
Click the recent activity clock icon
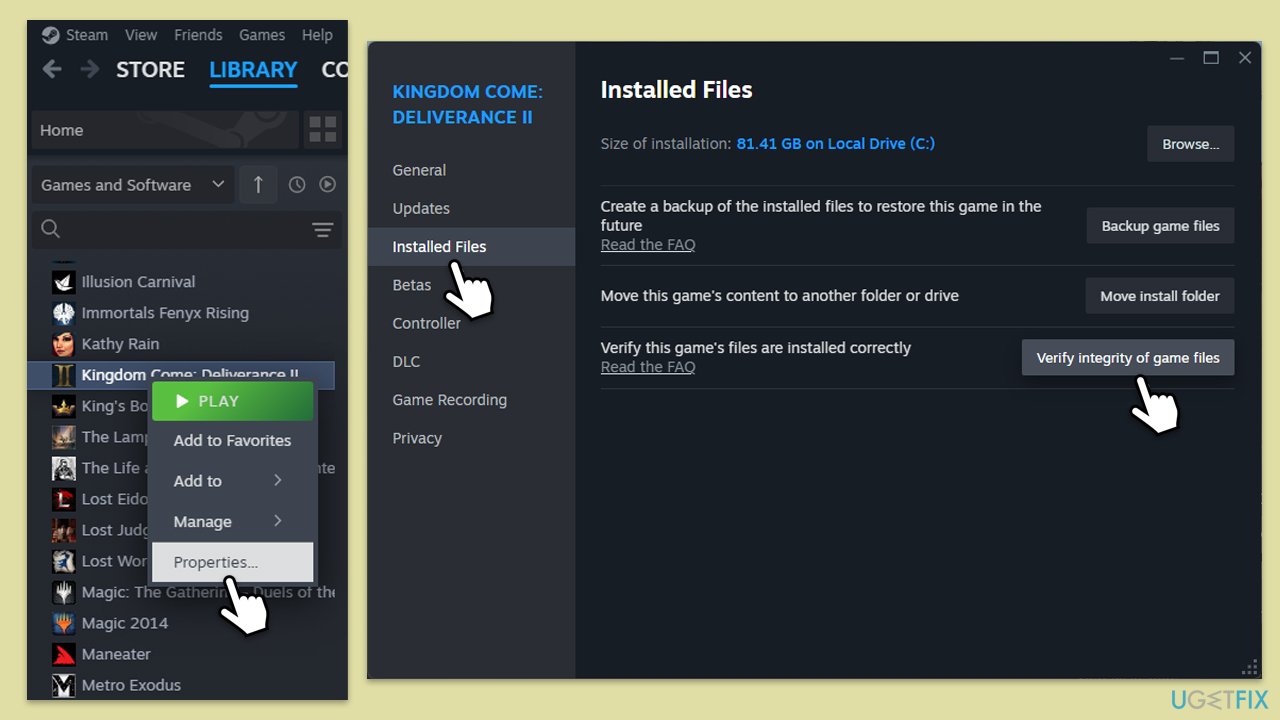(x=297, y=185)
